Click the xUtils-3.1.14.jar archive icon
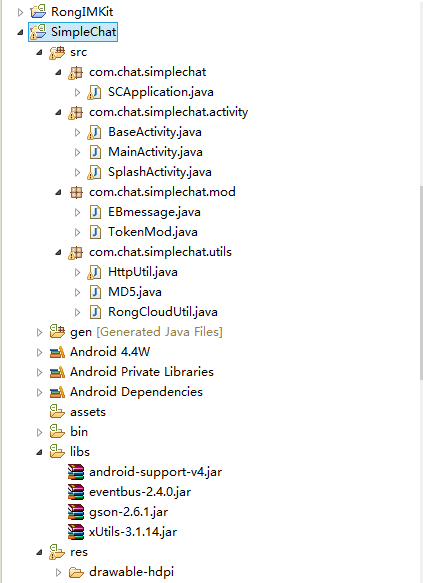The width and height of the screenshot is (423, 583). click(76, 532)
